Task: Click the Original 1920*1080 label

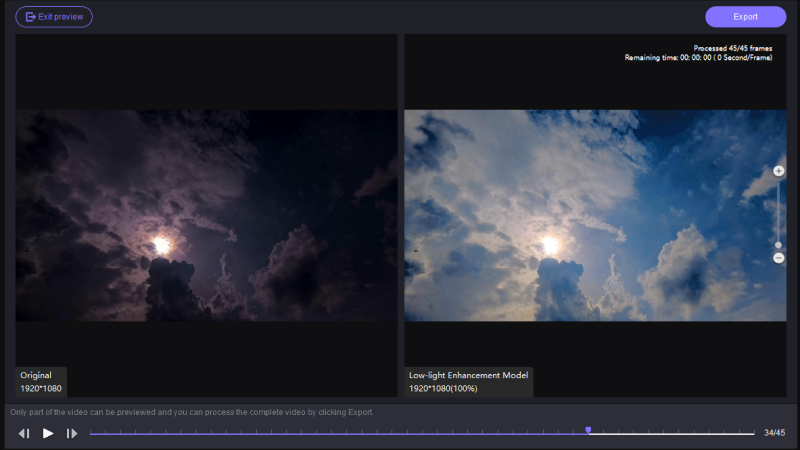Action: [x=41, y=382]
